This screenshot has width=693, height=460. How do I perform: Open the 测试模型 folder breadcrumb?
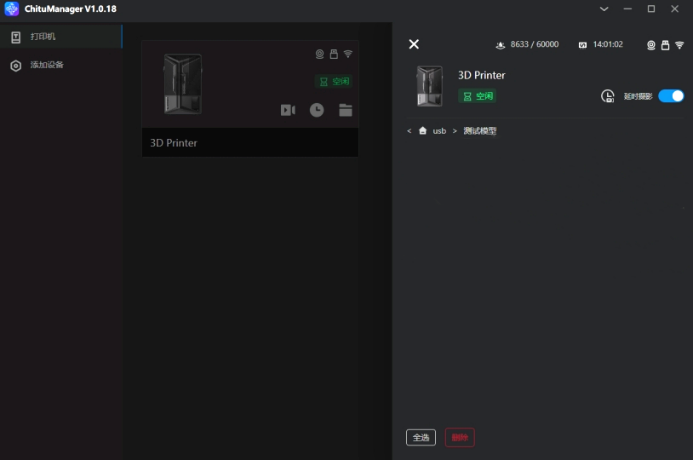tap(480, 131)
